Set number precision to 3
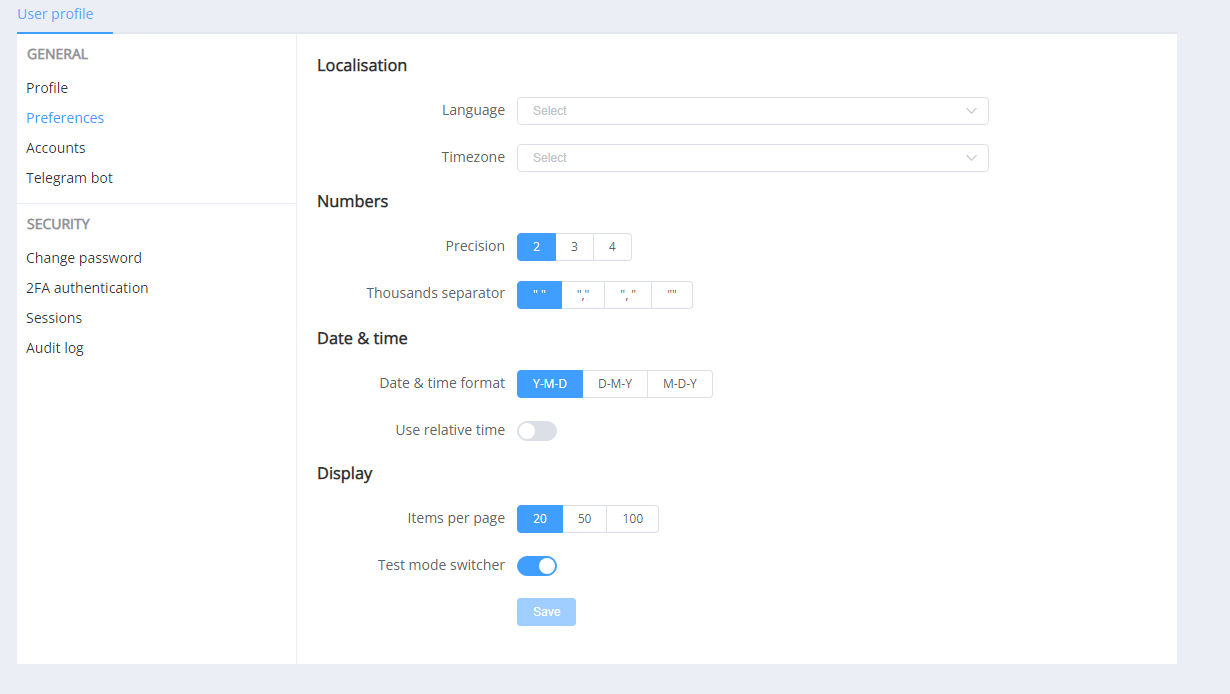Viewport: 1230px width, 694px height. (x=574, y=247)
